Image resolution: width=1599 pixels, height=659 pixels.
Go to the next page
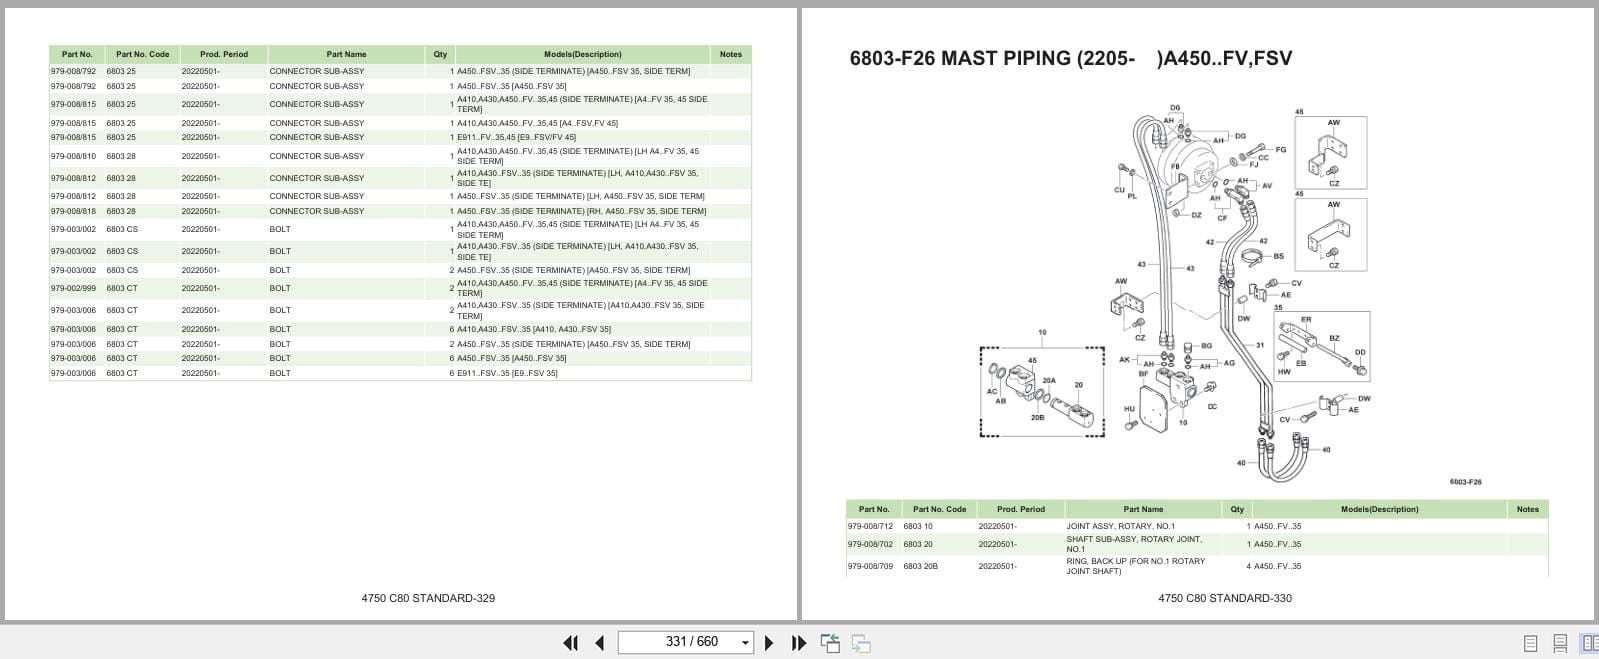coord(769,643)
